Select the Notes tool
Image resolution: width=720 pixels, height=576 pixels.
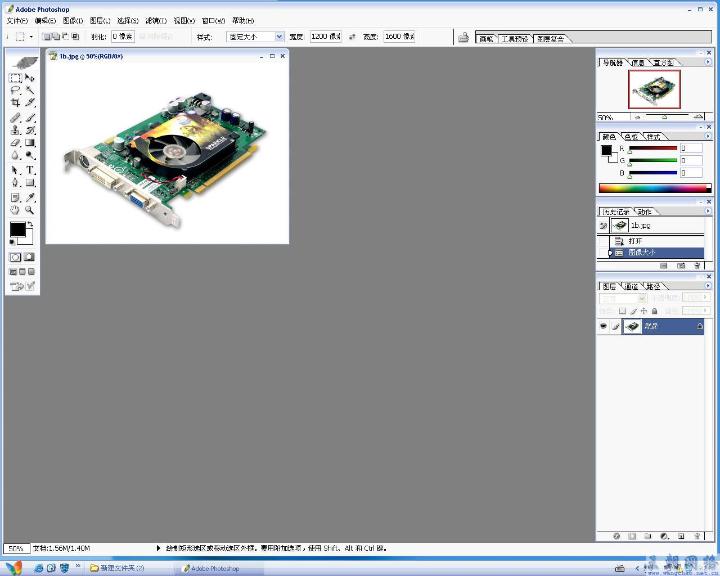tap(15, 198)
